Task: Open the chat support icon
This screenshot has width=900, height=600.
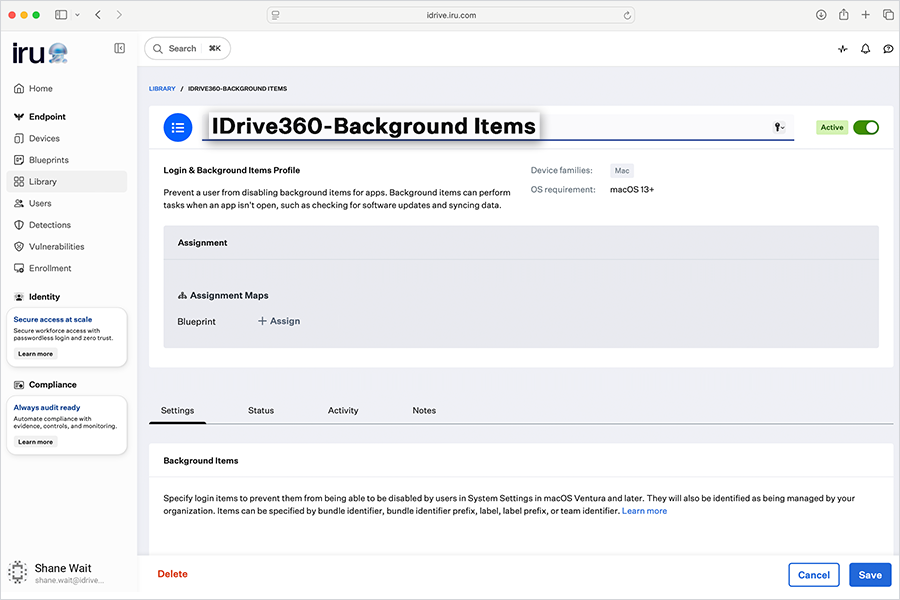Action: click(x=888, y=49)
